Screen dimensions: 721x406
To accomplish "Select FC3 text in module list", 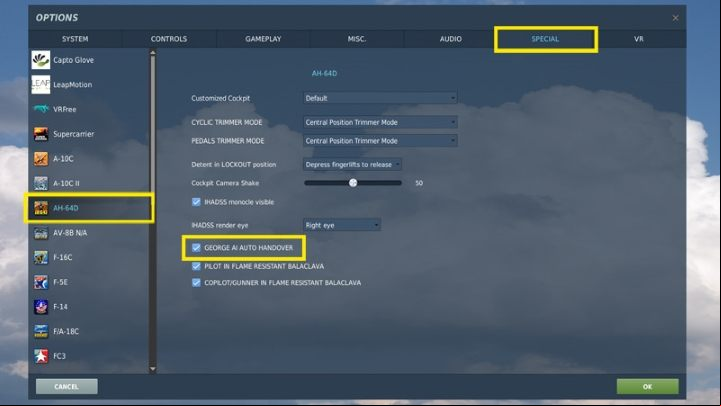I will (59, 356).
